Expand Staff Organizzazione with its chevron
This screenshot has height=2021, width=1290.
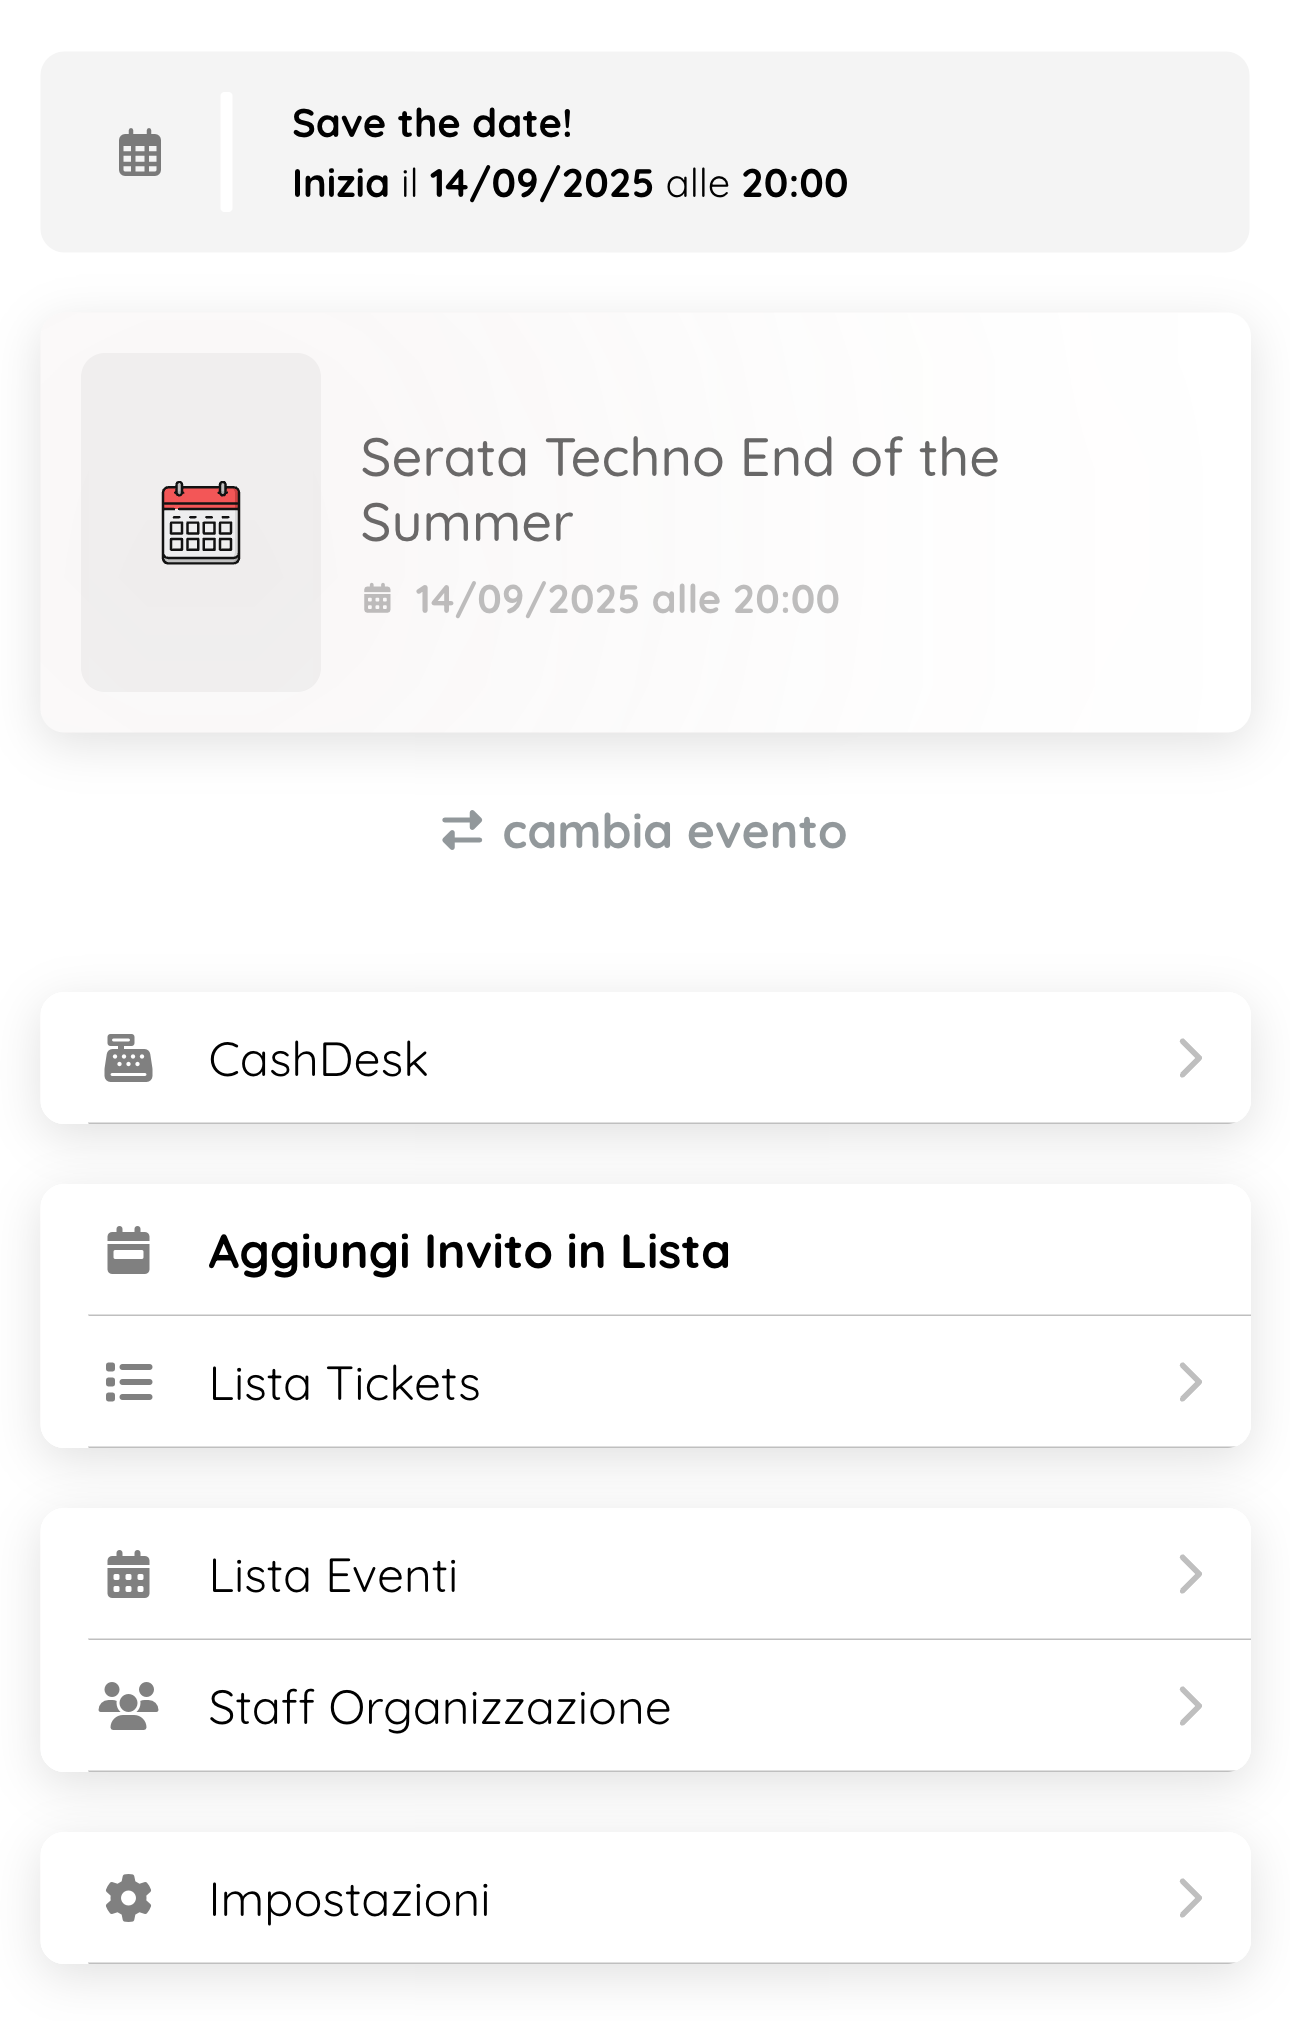coord(1189,1707)
